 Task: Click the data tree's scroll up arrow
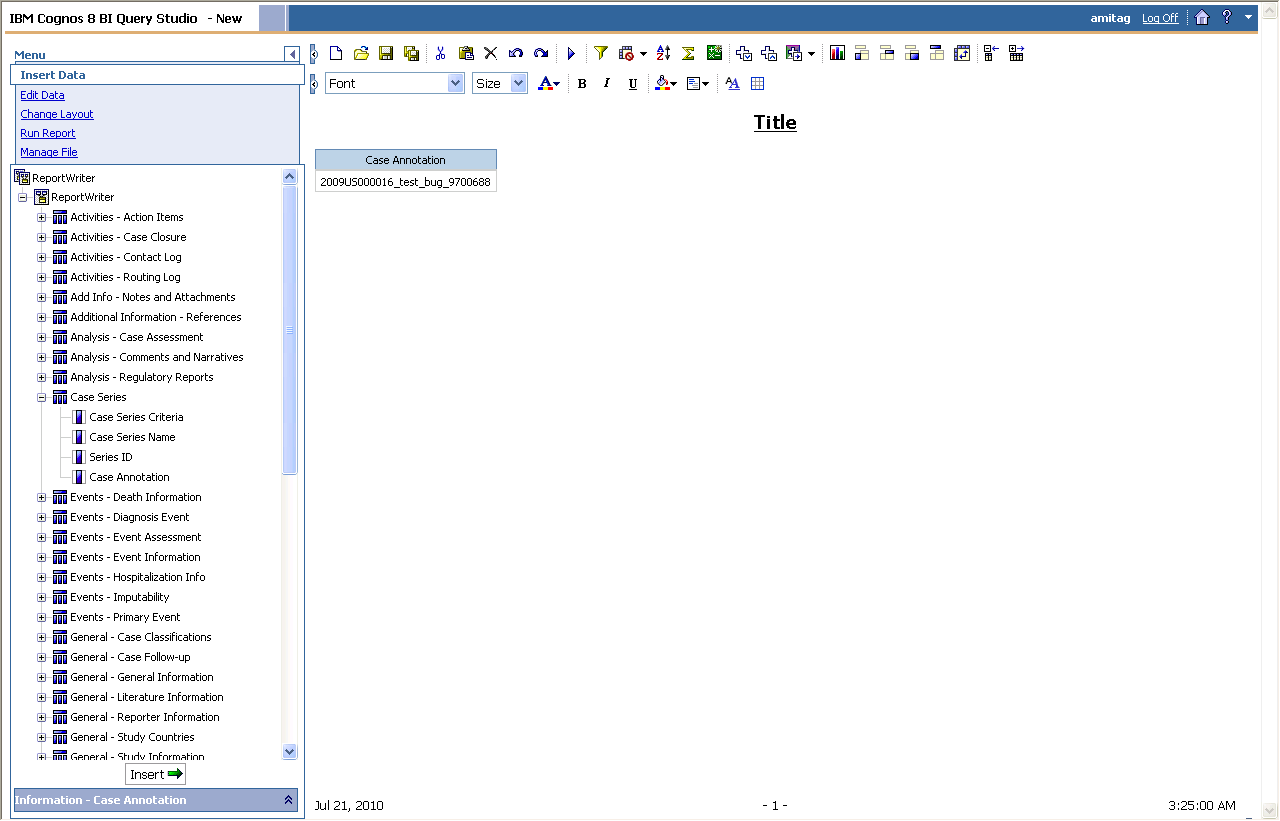point(290,177)
